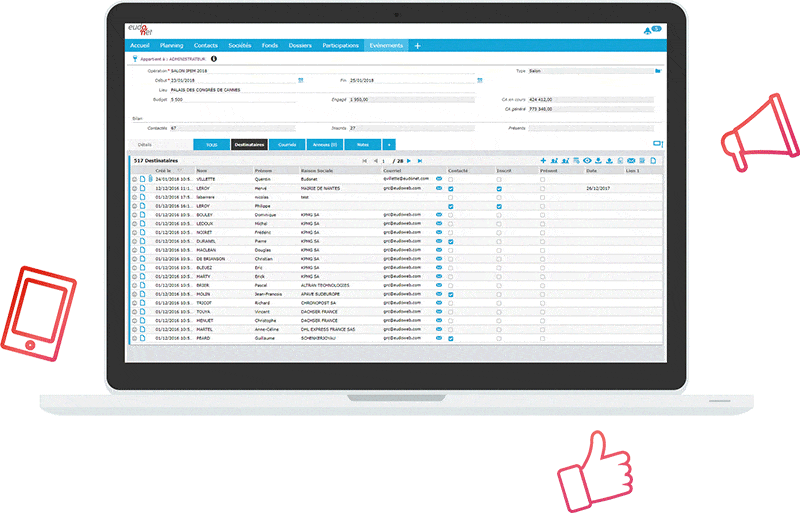Go to the first page of recipients

364,161
